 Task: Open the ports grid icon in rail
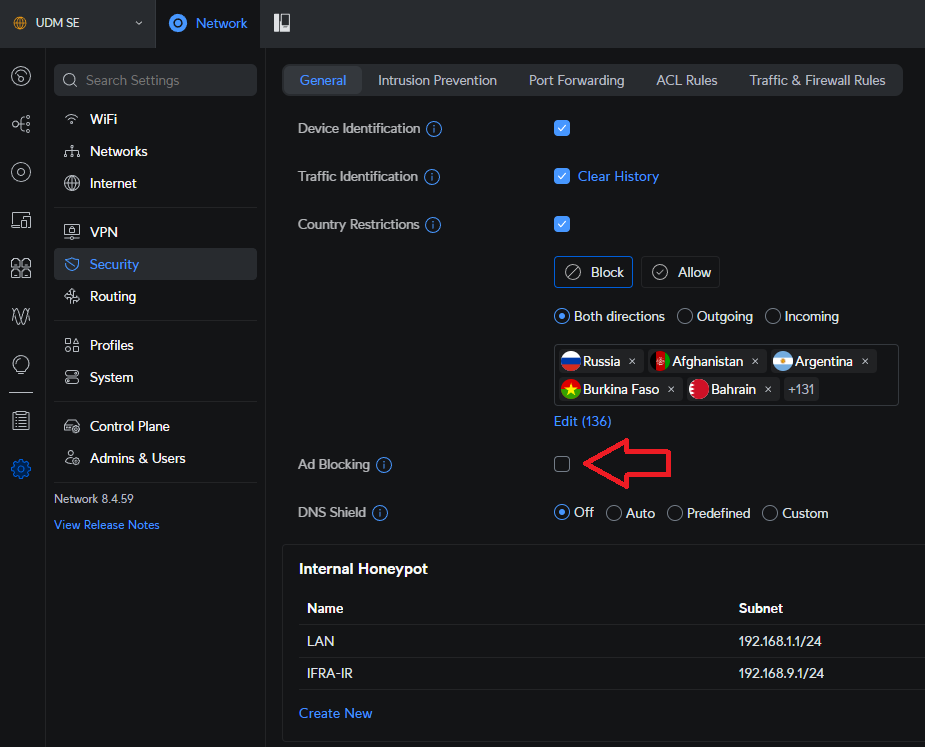tap(21, 268)
